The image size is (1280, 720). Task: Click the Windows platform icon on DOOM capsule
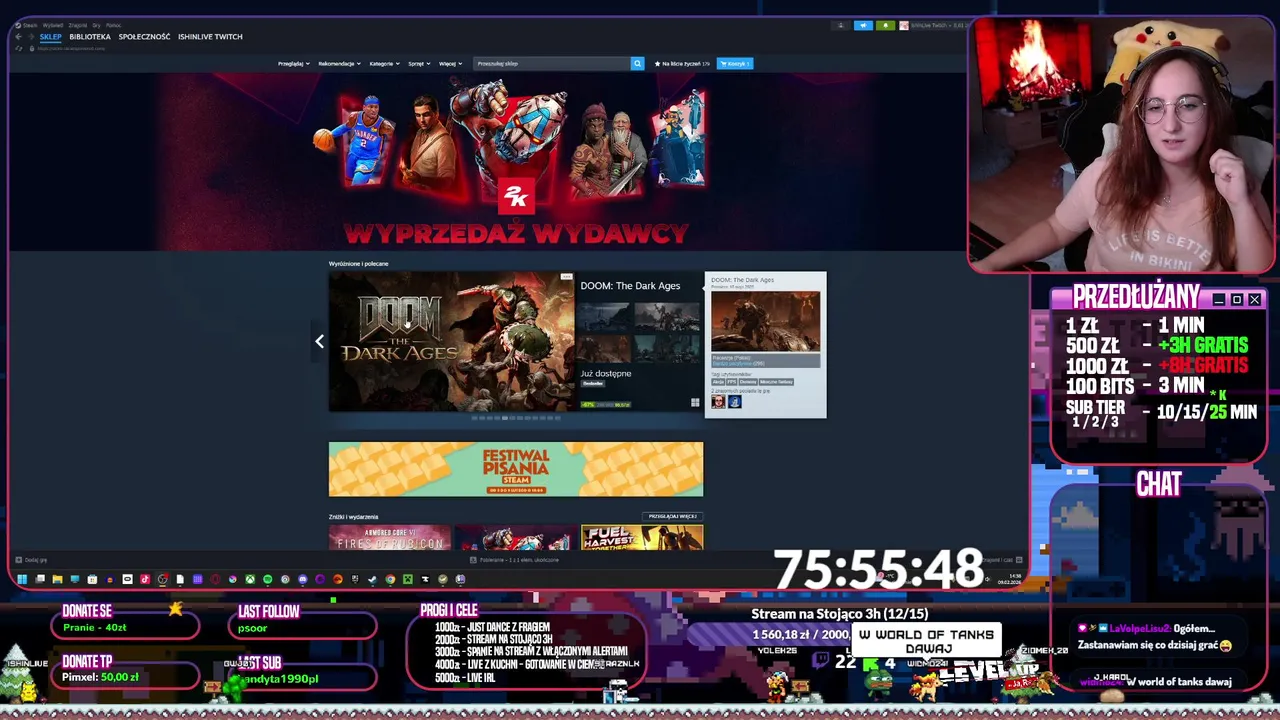coord(695,403)
